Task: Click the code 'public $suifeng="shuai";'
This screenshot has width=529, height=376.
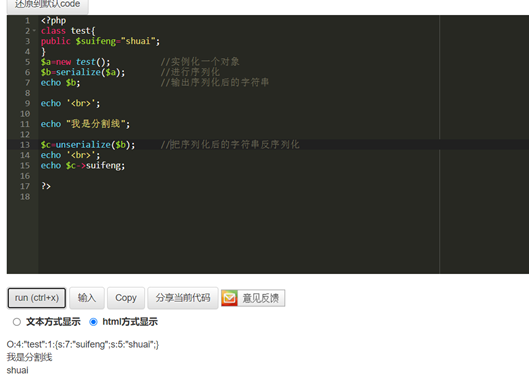Action: point(100,41)
